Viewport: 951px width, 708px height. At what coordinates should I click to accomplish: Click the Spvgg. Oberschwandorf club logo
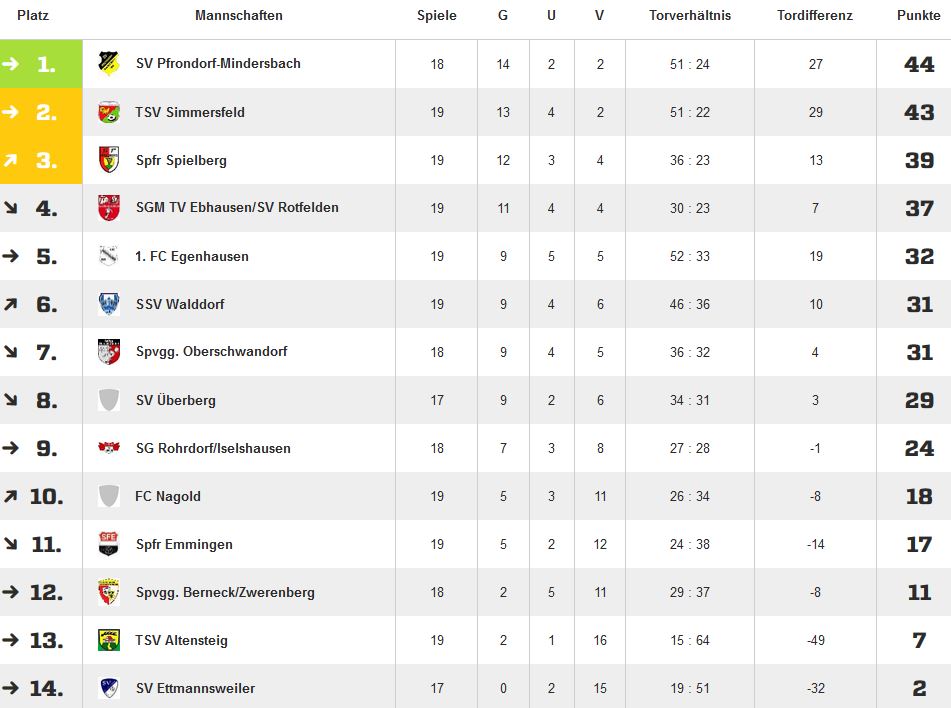click(x=109, y=352)
